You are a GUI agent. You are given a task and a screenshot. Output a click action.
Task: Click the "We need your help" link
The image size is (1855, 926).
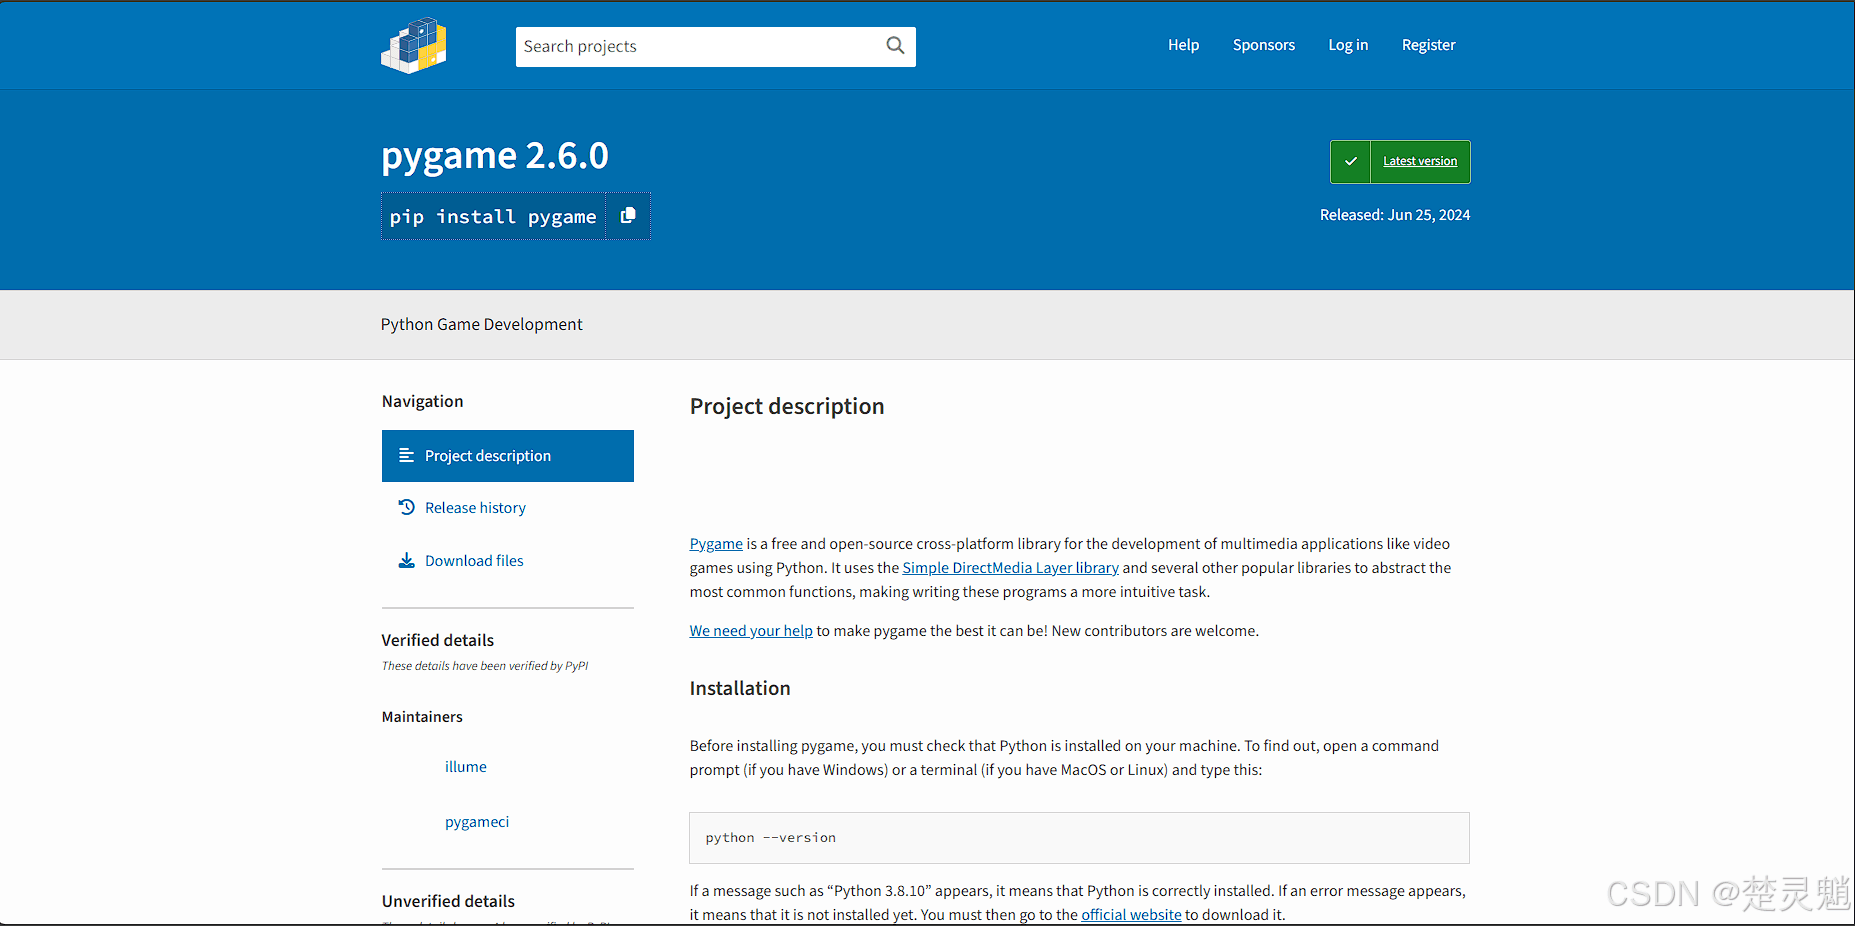click(x=751, y=631)
